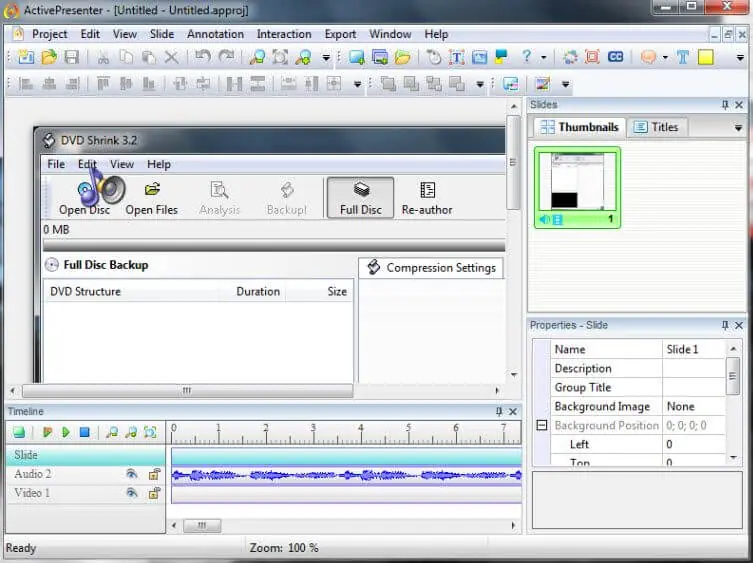Insert an Image annotation
The width and height of the screenshot is (753, 563).
tap(479, 57)
